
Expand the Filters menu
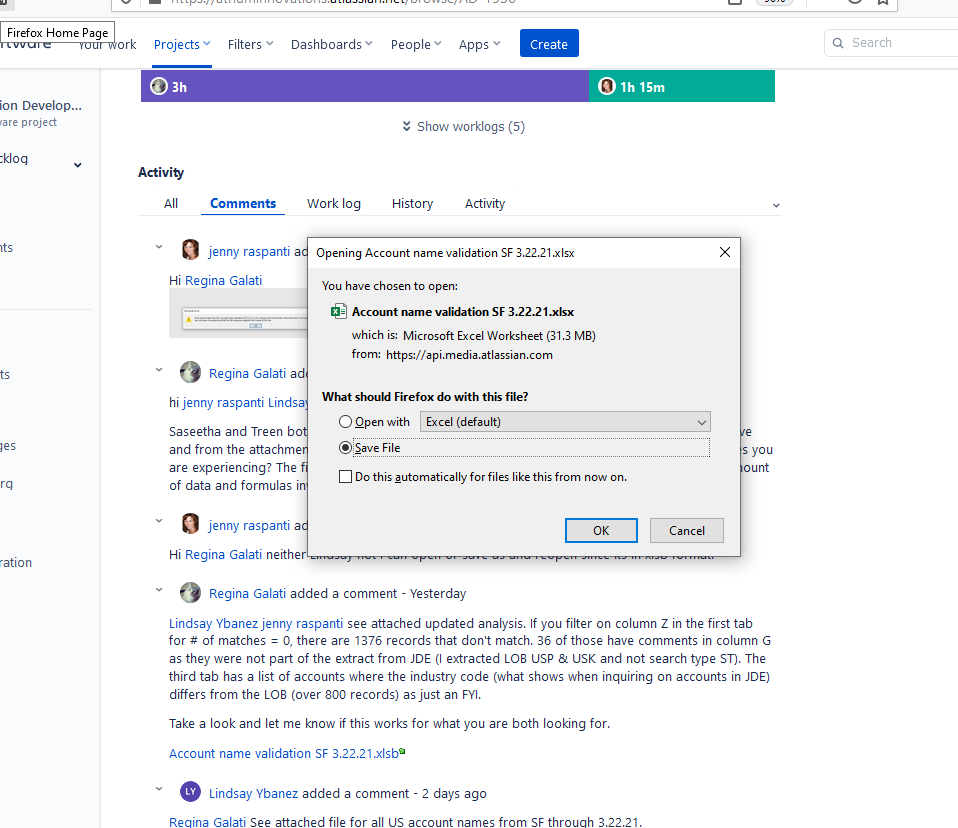(x=250, y=45)
